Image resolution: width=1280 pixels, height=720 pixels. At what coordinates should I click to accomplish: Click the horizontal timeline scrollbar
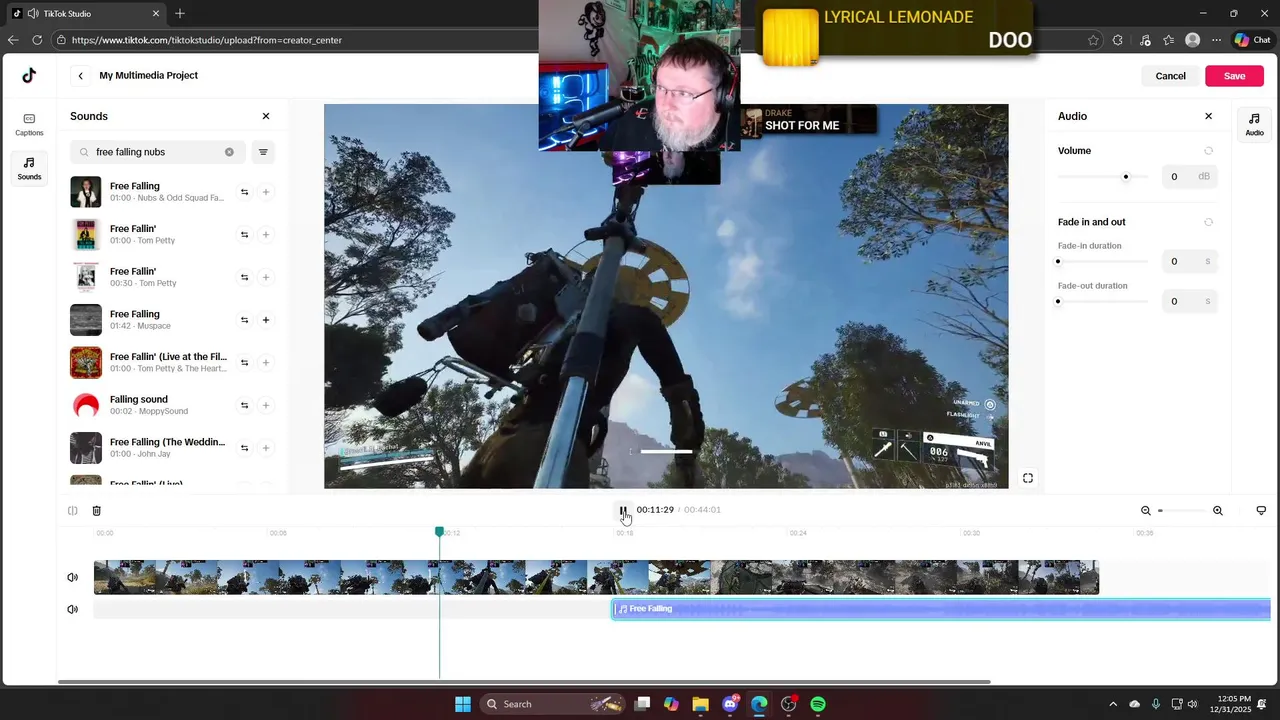coord(524,682)
